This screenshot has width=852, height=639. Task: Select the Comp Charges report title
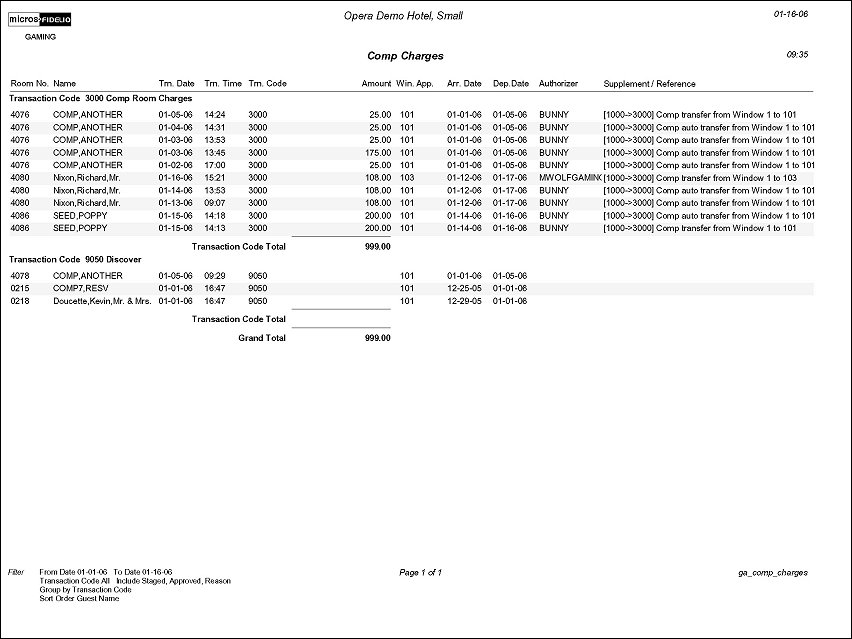(405, 57)
